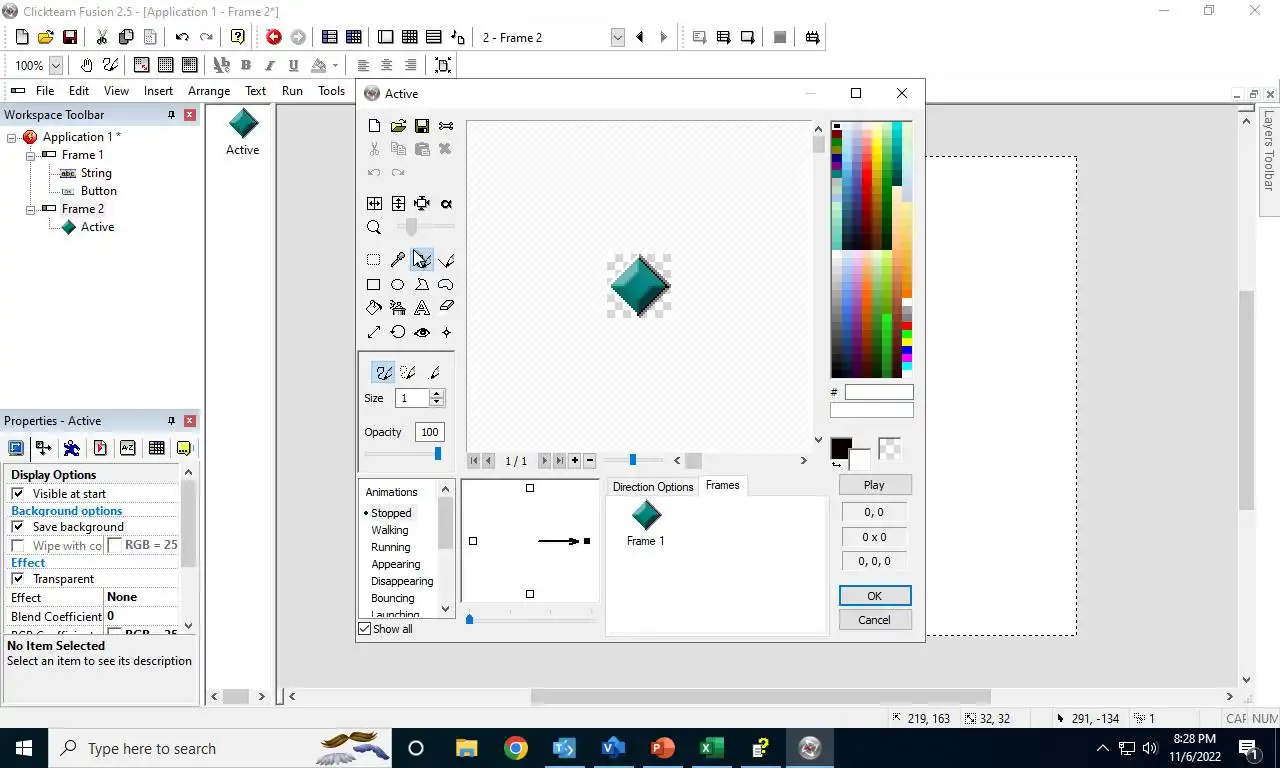This screenshot has width=1280, height=768.
Task: Click red Previous frame arrow button in toolbar
Action: pos(274,37)
